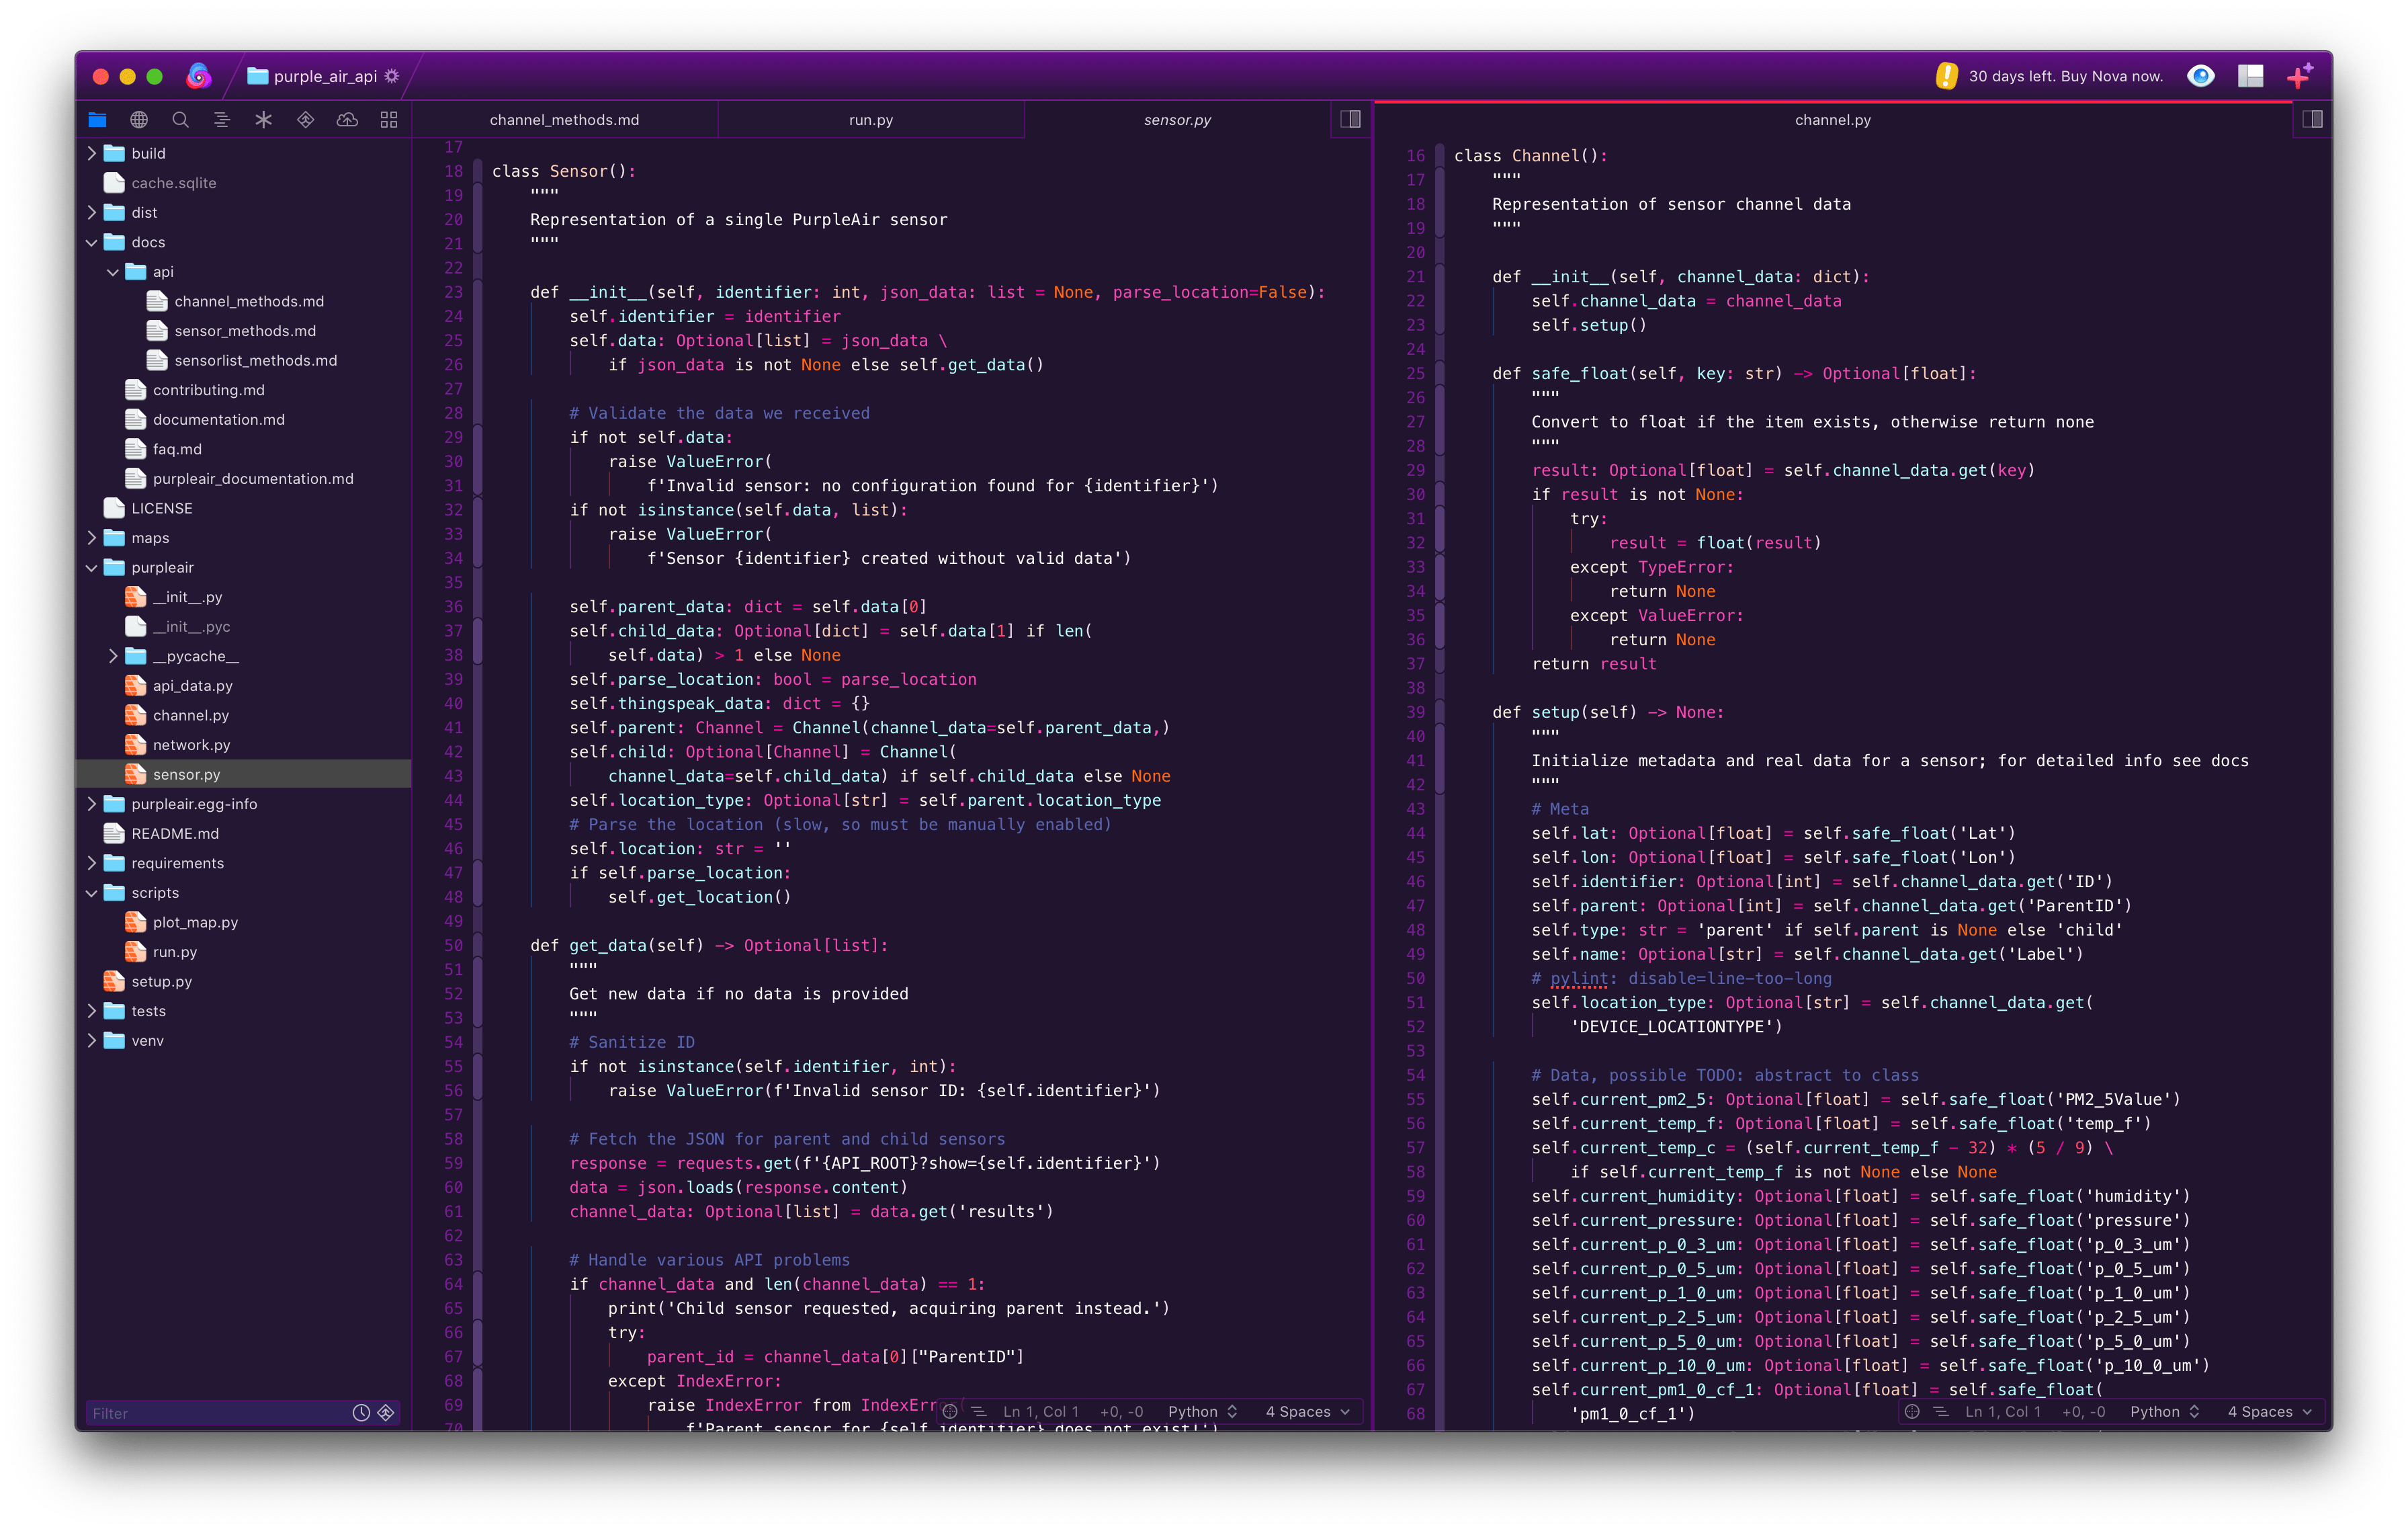
Task: Toggle split view icon beside sensor.py tab
Action: tap(1350, 119)
